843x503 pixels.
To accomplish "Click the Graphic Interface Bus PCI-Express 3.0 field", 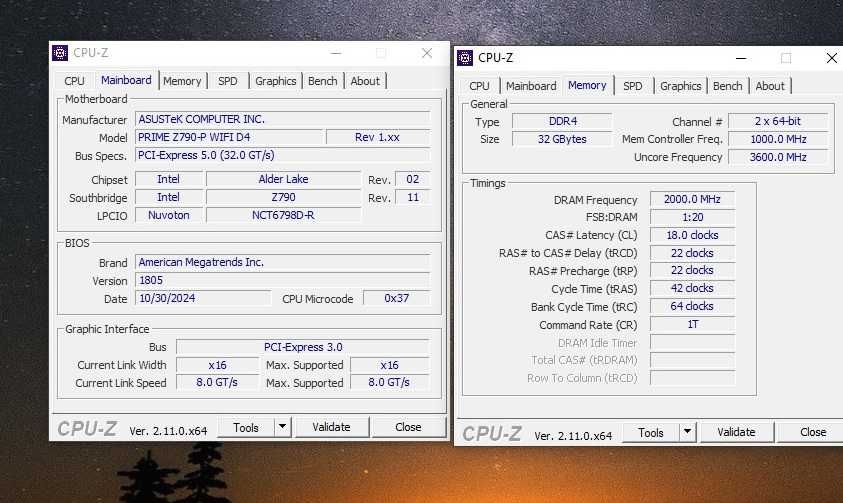I will click(303, 347).
